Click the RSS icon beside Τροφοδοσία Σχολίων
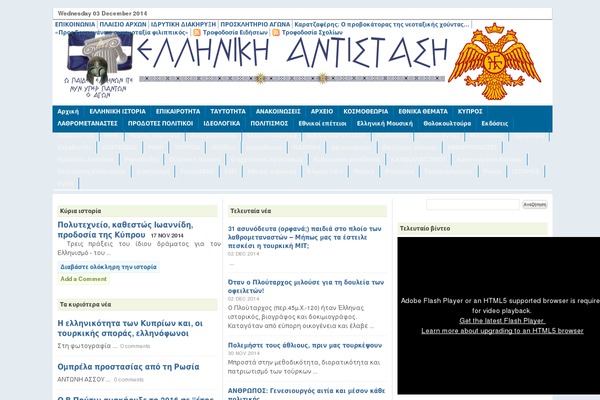Viewport: 600px width, 400px height. pos(276,33)
